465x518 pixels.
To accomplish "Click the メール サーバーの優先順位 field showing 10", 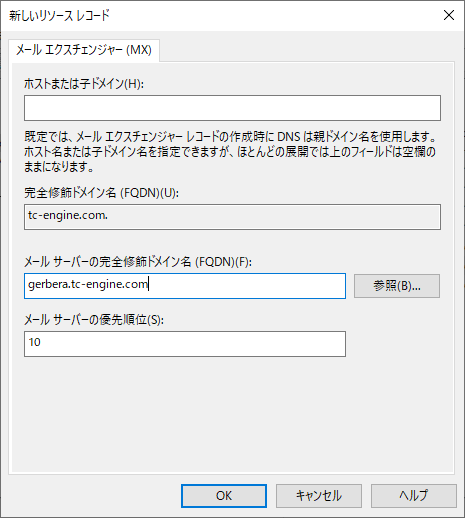I will click(185, 344).
